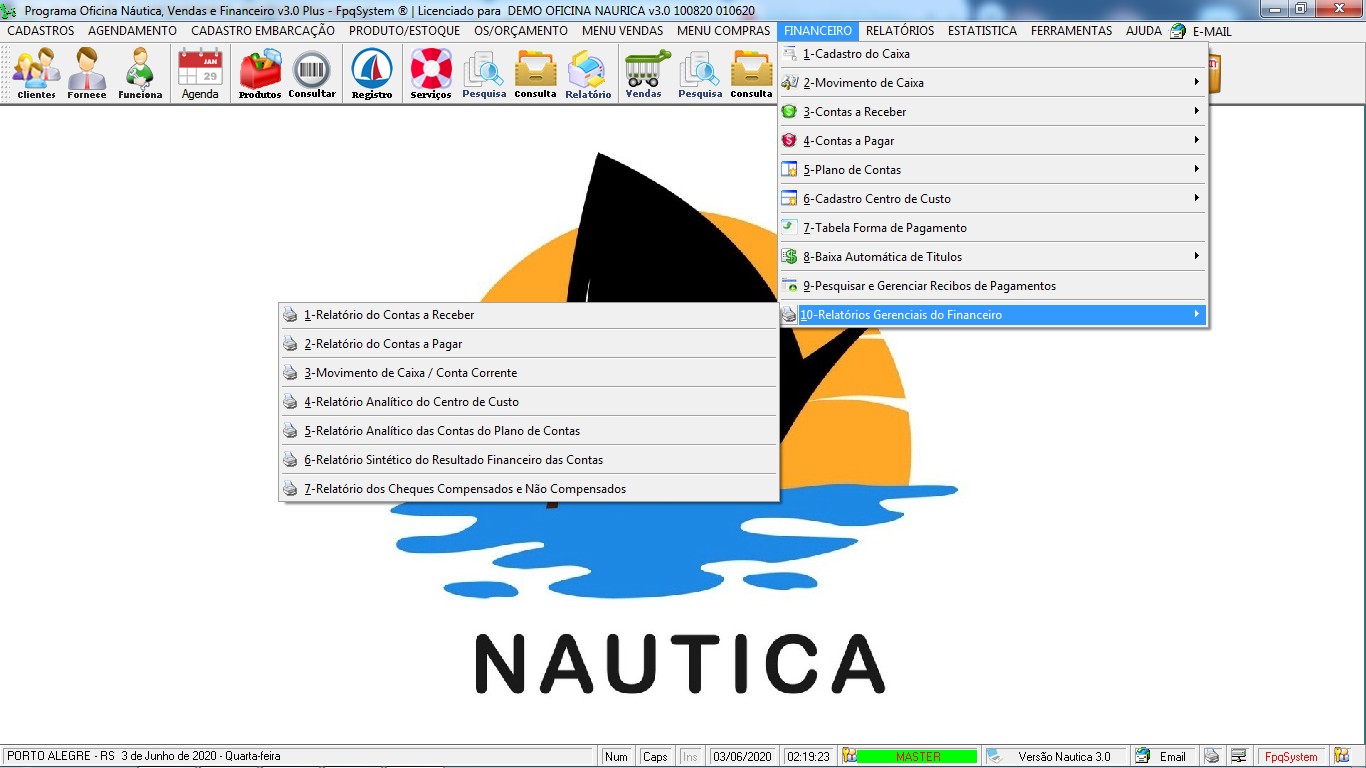Expand 8-Baixa Automática de Títulos submenu arrow
The image size is (1366, 768).
click(1196, 257)
